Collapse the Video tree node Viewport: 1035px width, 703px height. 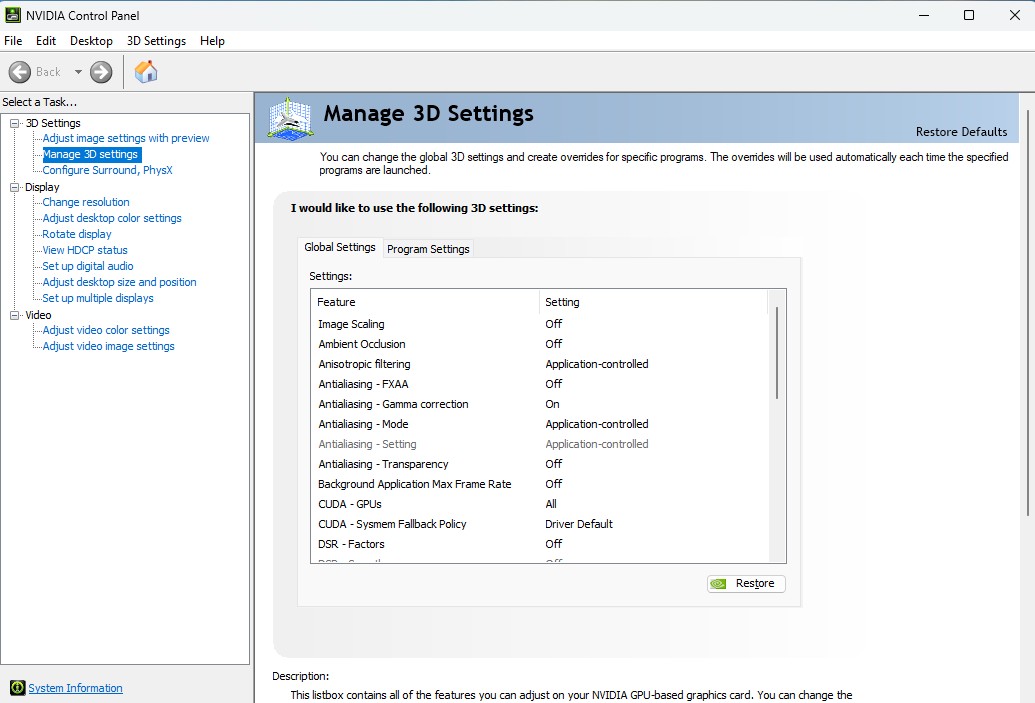coord(15,316)
